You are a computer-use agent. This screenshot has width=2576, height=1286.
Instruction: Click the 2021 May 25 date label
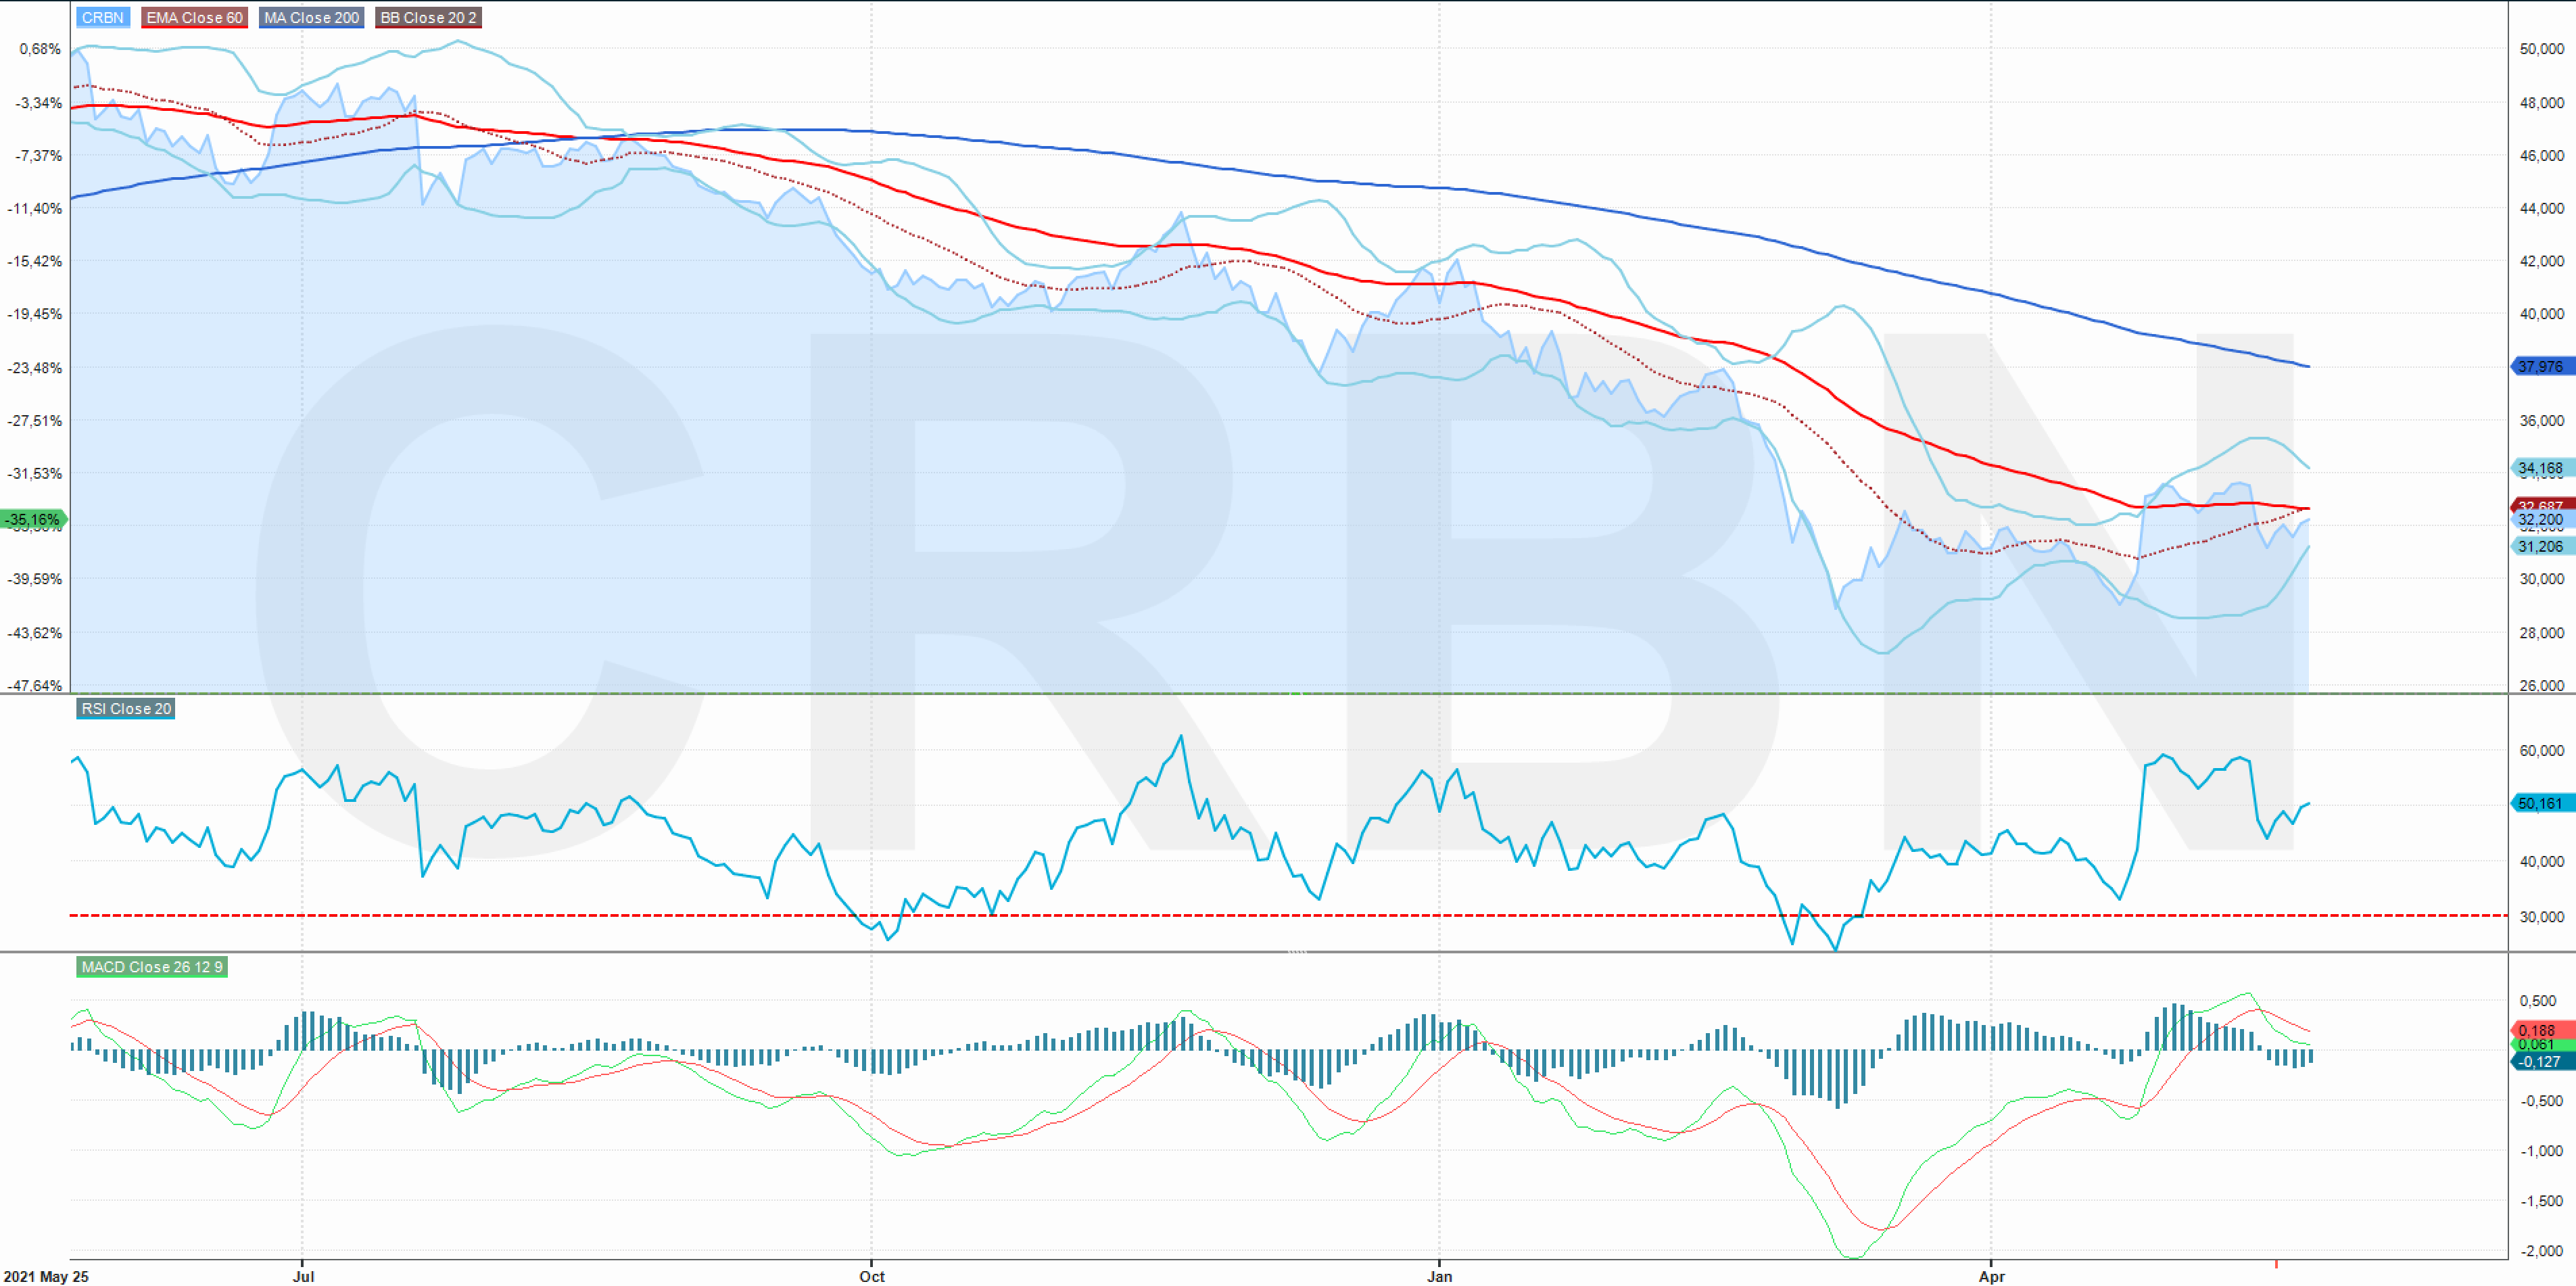pyautogui.click(x=45, y=1277)
